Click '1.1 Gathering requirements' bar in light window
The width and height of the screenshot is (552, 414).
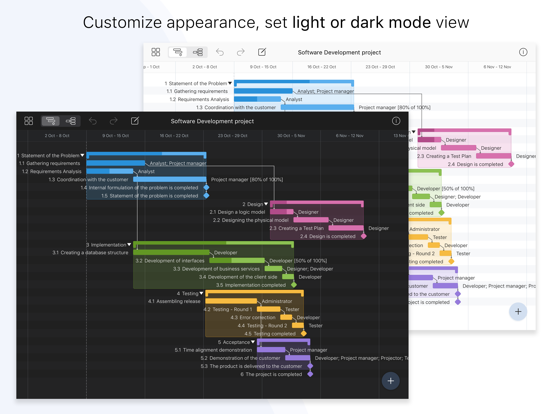(263, 91)
